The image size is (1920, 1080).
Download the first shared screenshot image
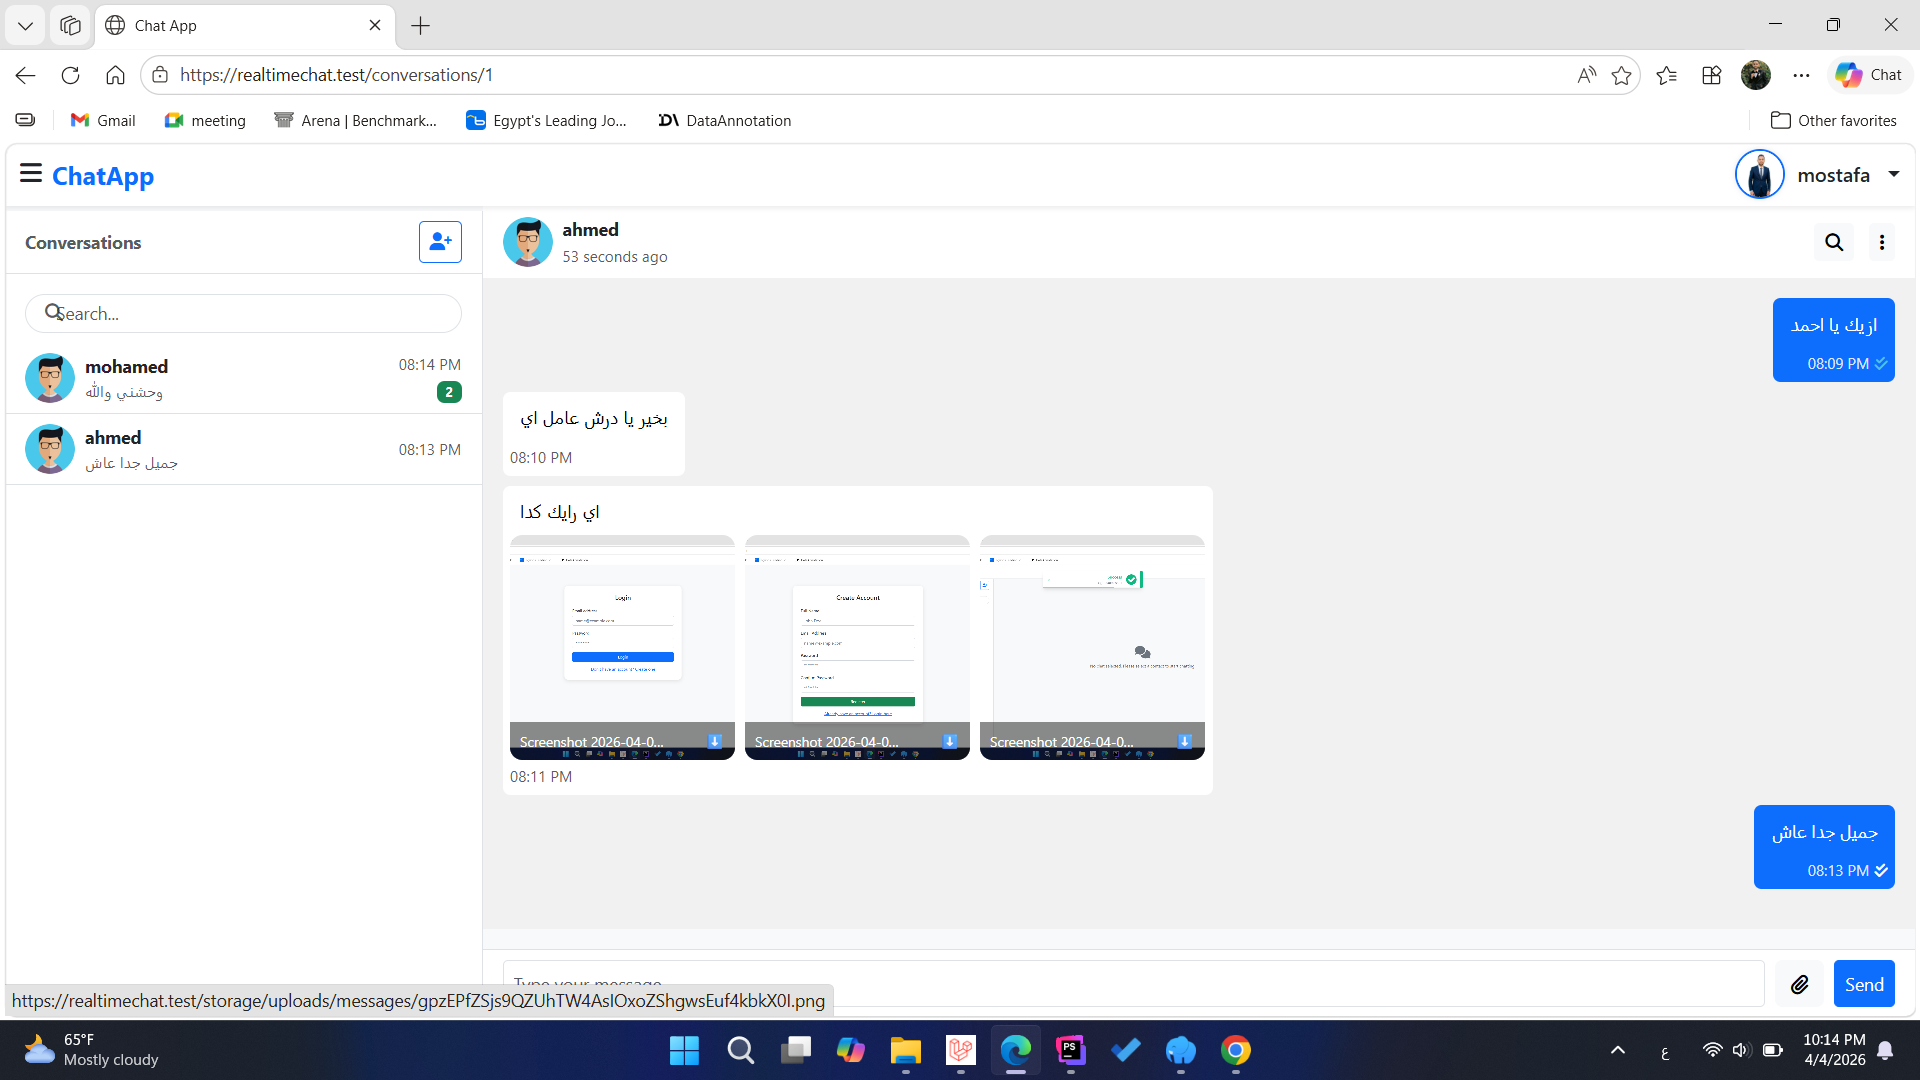714,741
